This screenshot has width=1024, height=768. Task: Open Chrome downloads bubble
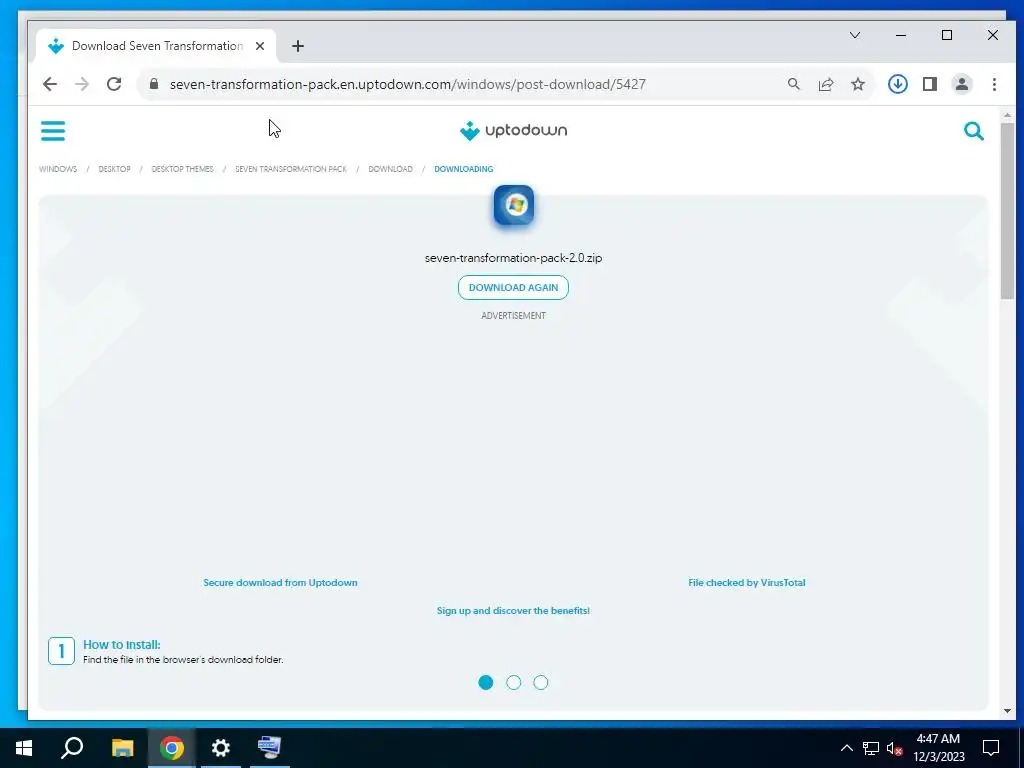click(898, 84)
